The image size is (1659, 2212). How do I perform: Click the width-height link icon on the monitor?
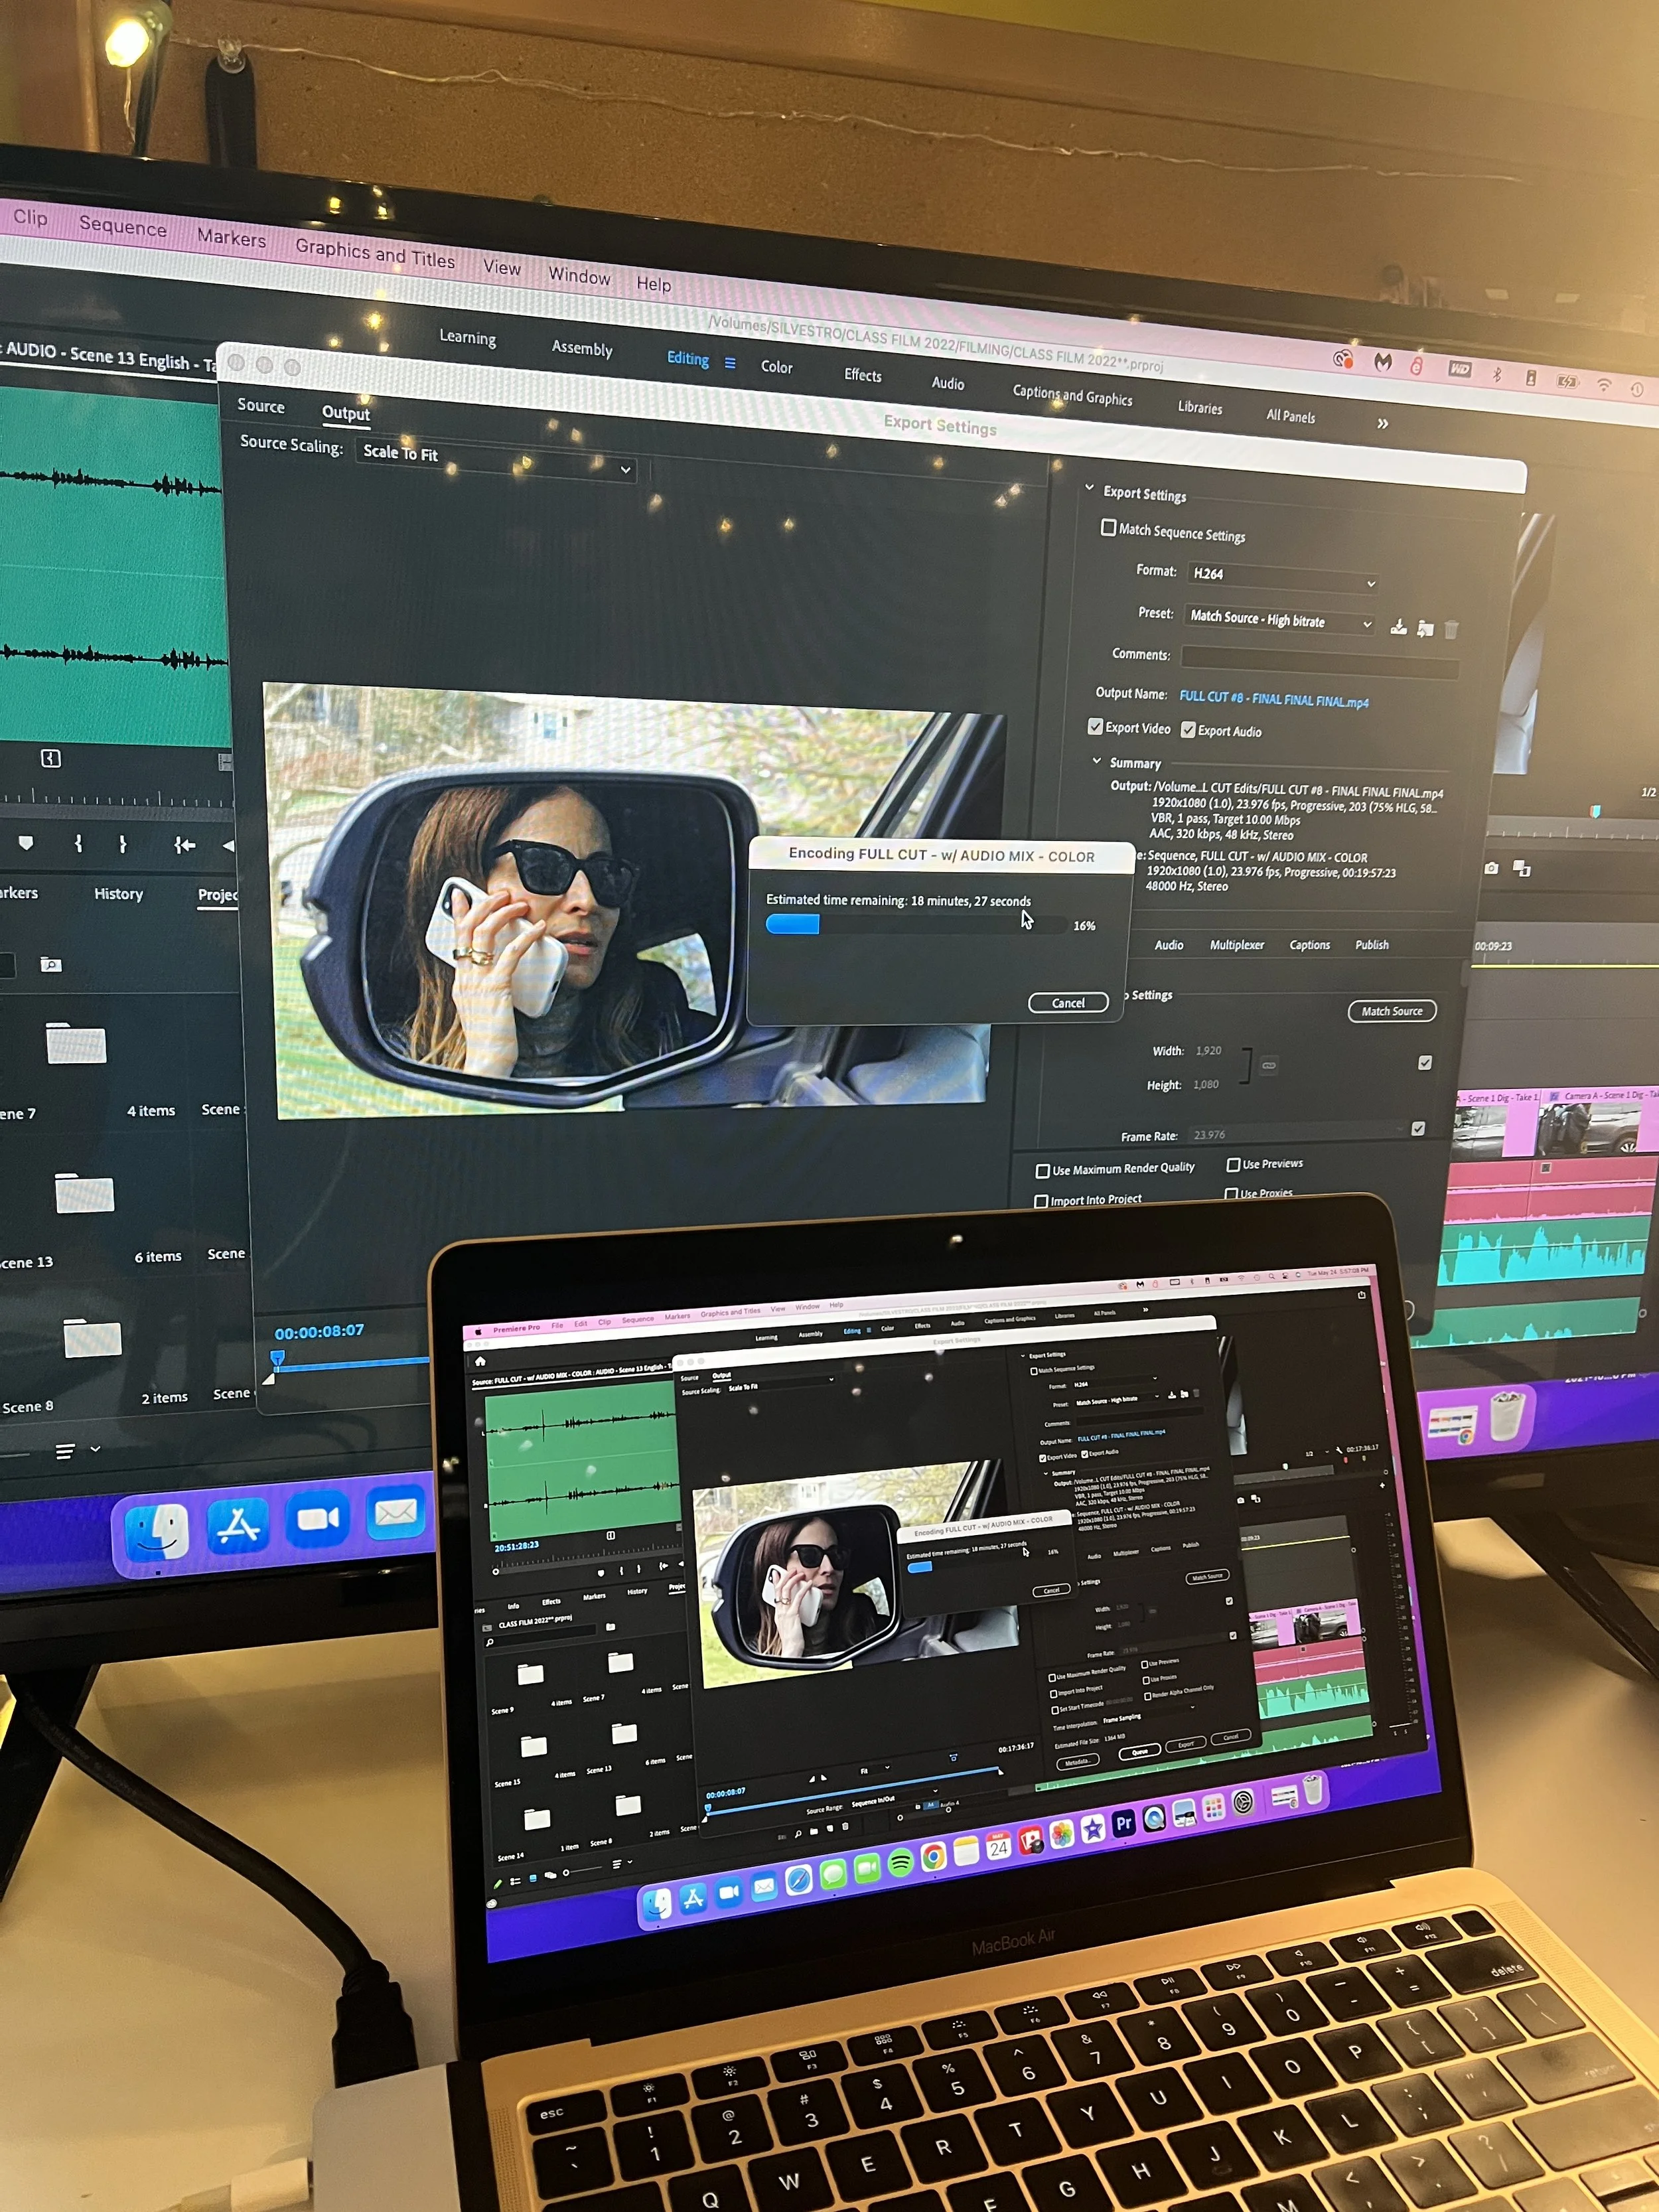click(x=1268, y=1065)
